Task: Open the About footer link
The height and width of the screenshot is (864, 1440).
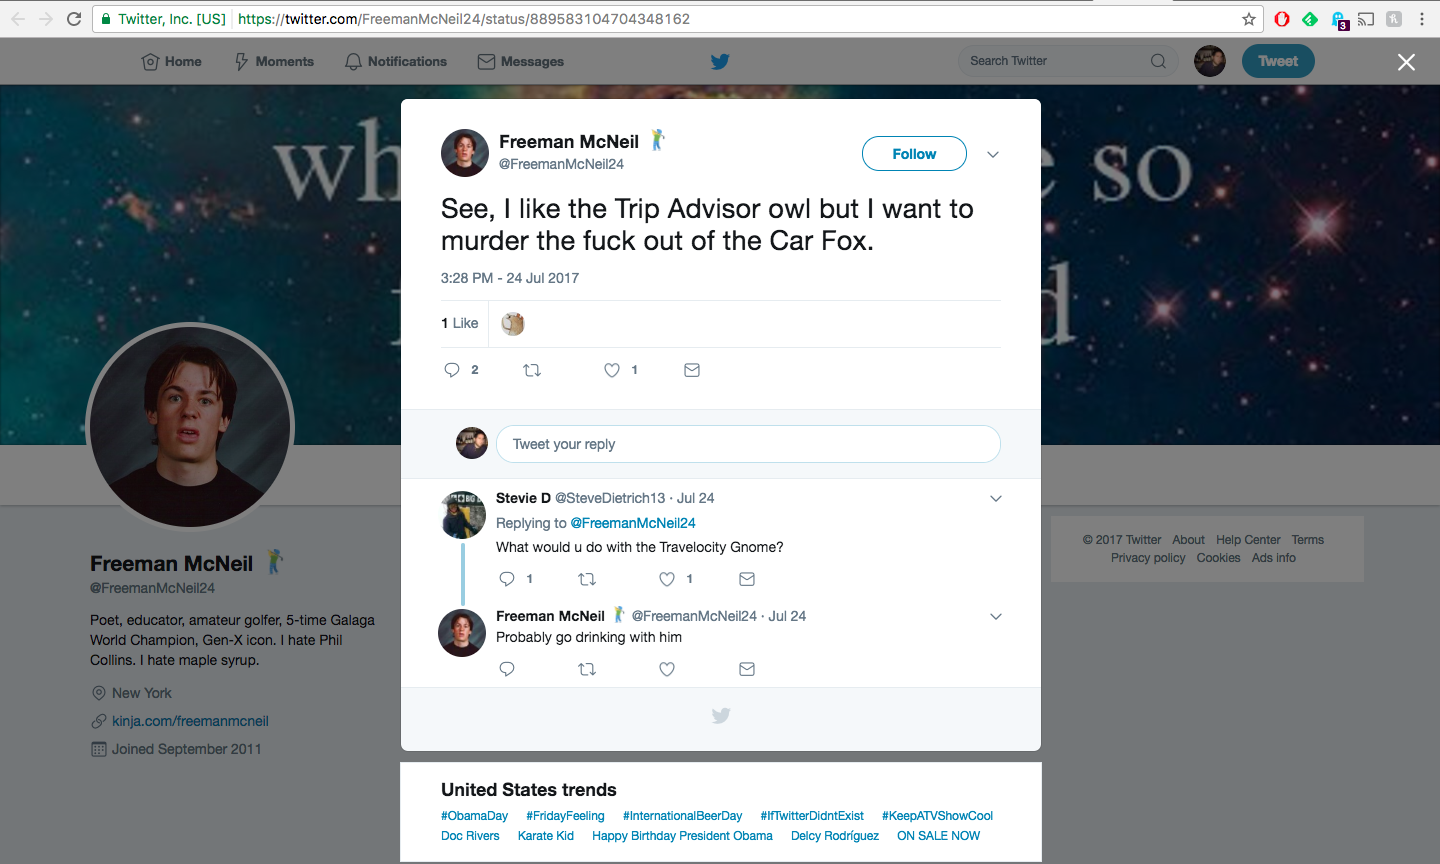Action: click(x=1189, y=540)
